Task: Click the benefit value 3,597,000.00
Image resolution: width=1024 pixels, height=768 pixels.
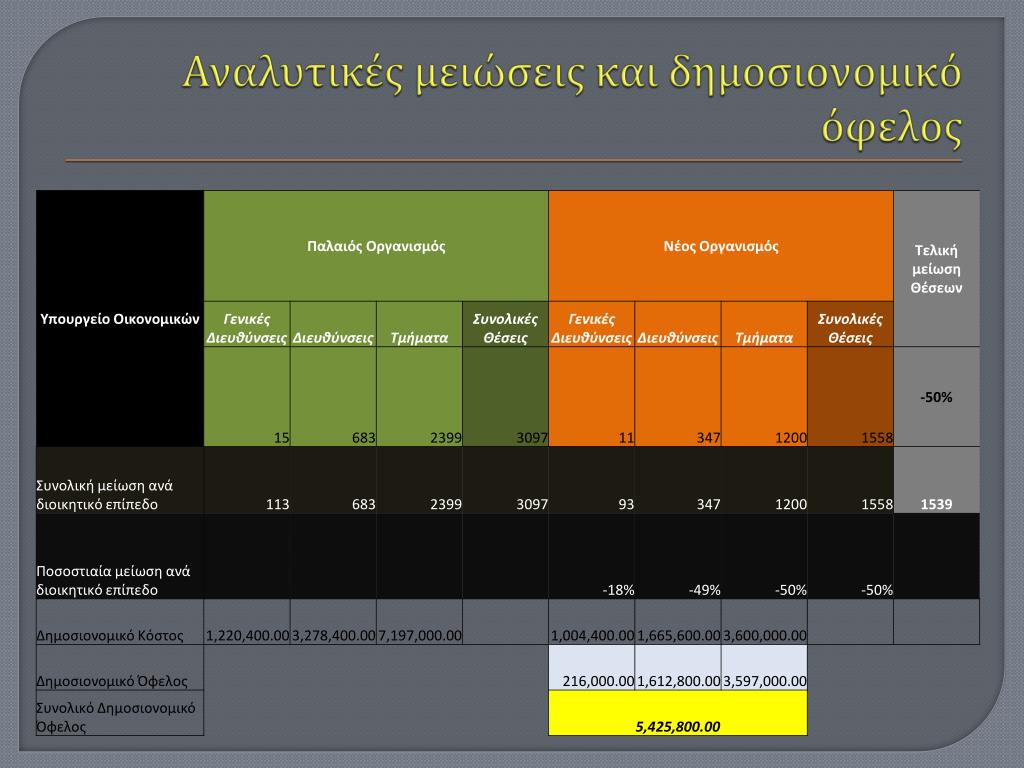Action: [765, 681]
